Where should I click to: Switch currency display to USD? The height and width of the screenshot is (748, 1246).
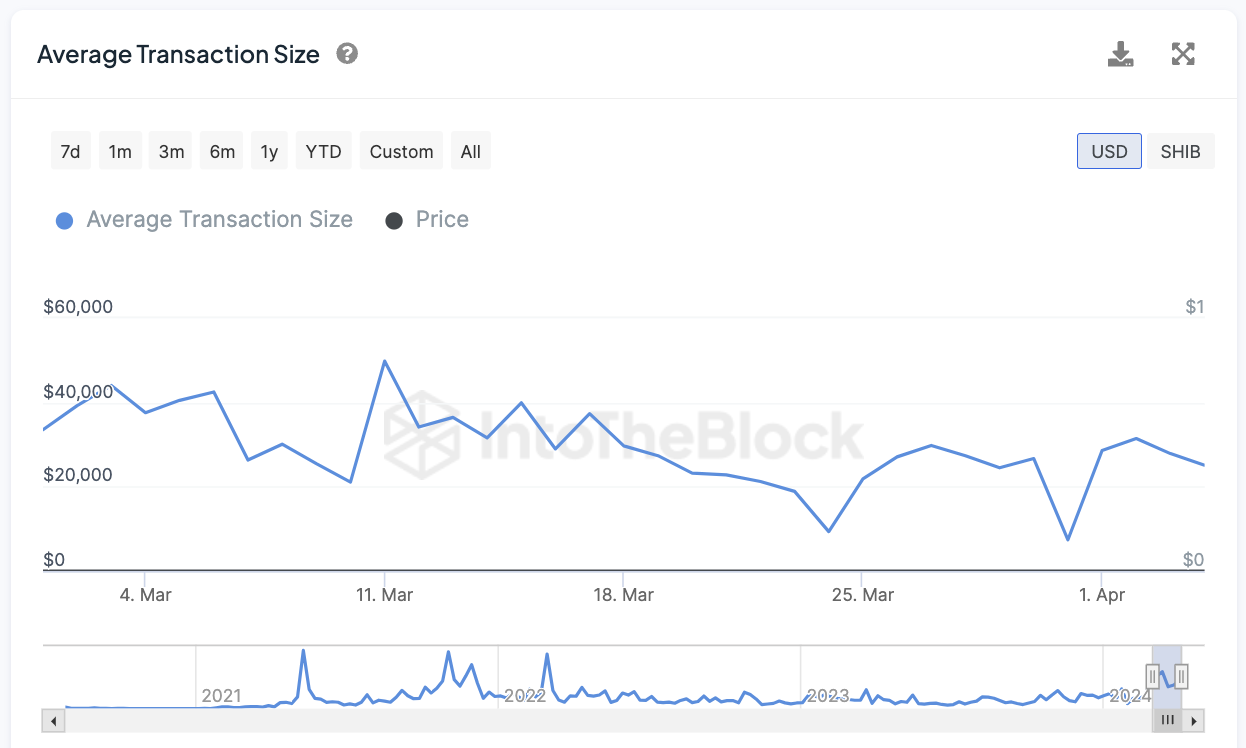(1109, 152)
